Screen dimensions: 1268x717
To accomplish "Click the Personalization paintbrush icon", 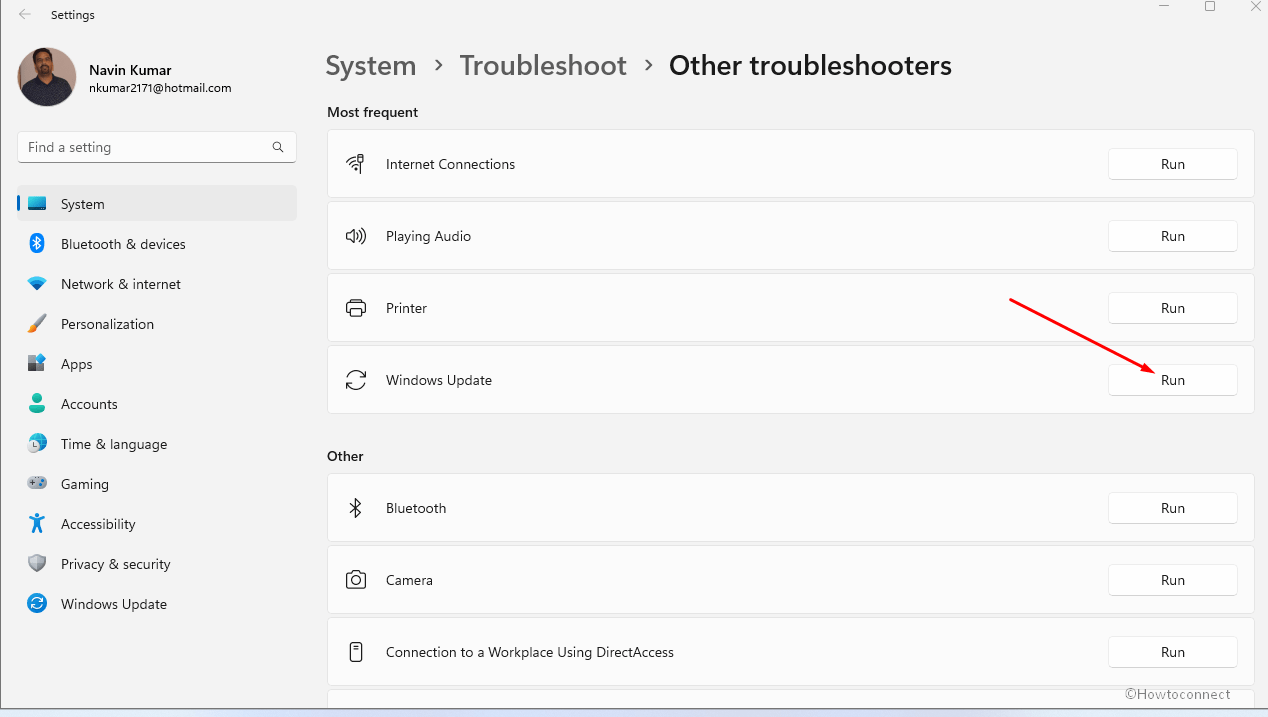I will [x=37, y=324].
